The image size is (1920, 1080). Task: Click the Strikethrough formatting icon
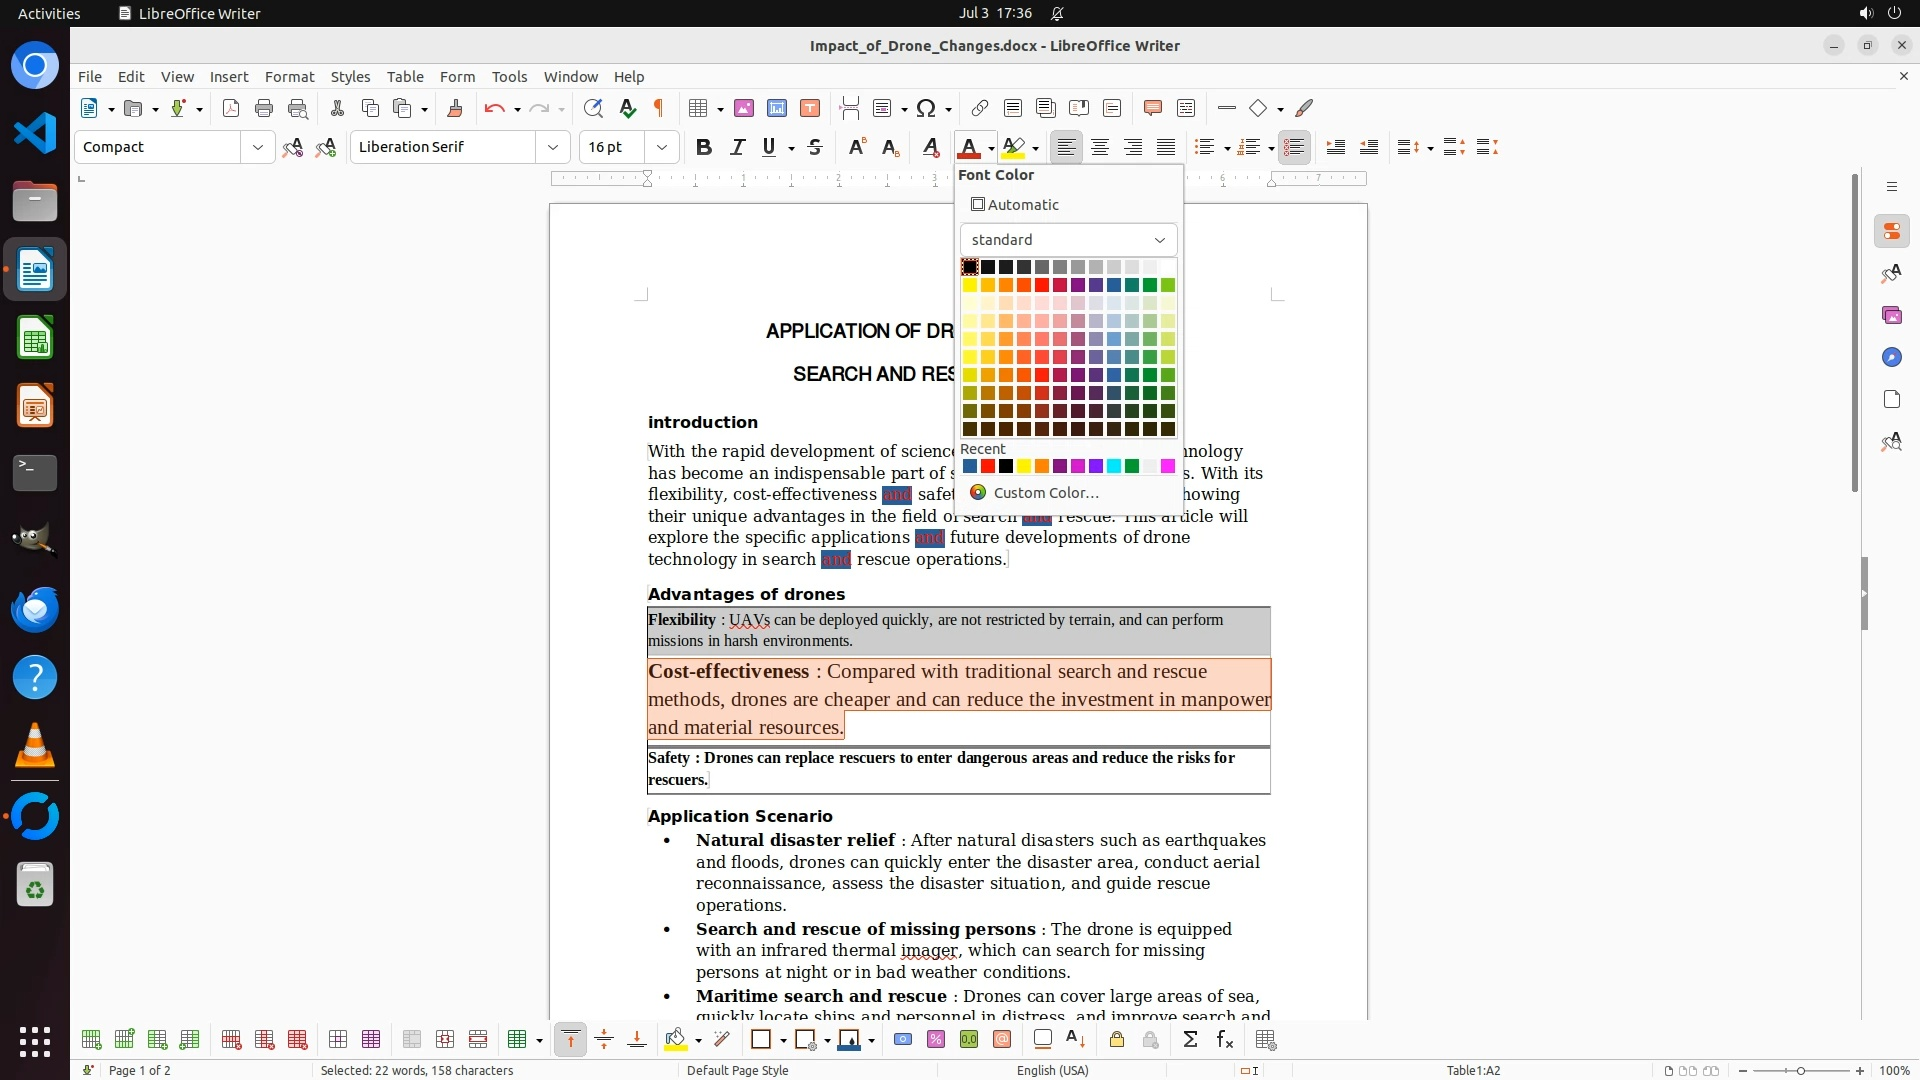coord(815,147)
